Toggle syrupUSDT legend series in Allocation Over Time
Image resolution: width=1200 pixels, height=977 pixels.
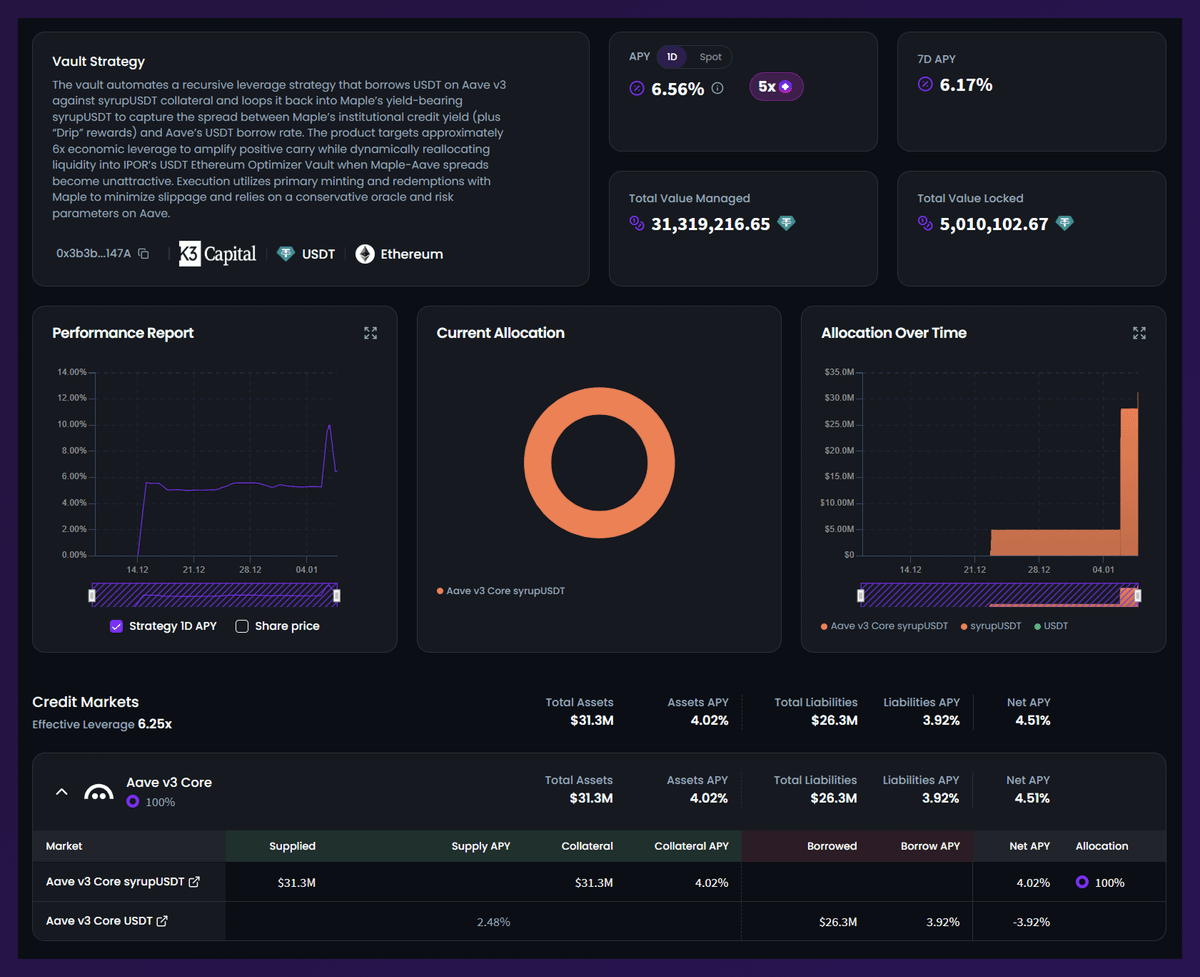tap(991, 626)
